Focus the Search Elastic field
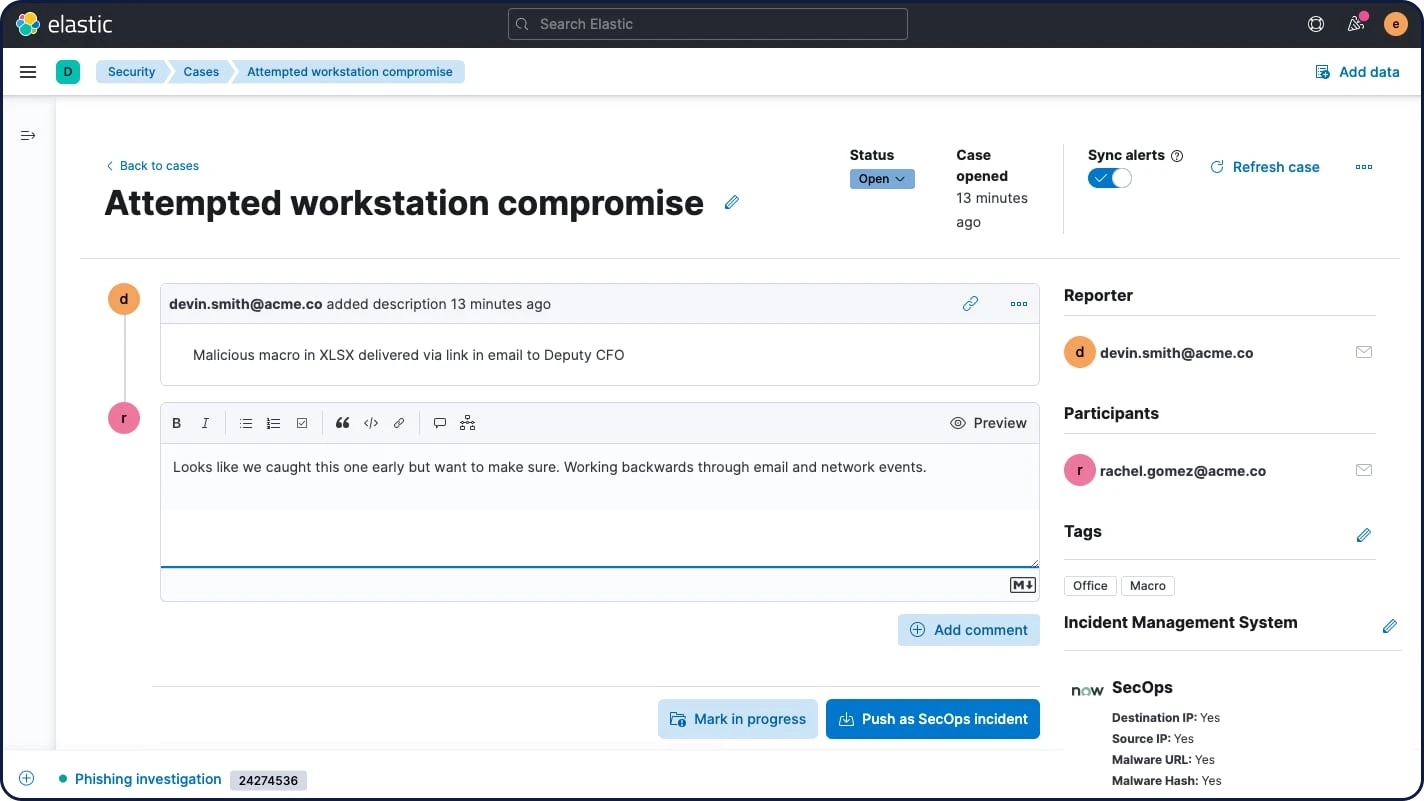 coord(708,24)
